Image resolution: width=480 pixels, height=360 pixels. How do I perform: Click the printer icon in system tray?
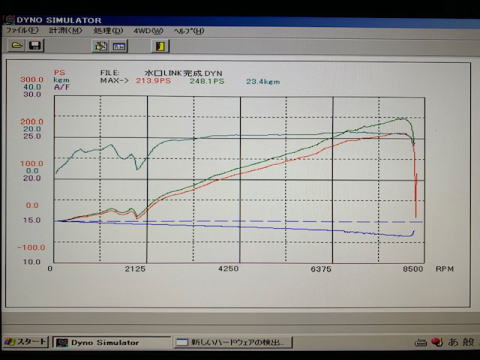coord(421,342)
